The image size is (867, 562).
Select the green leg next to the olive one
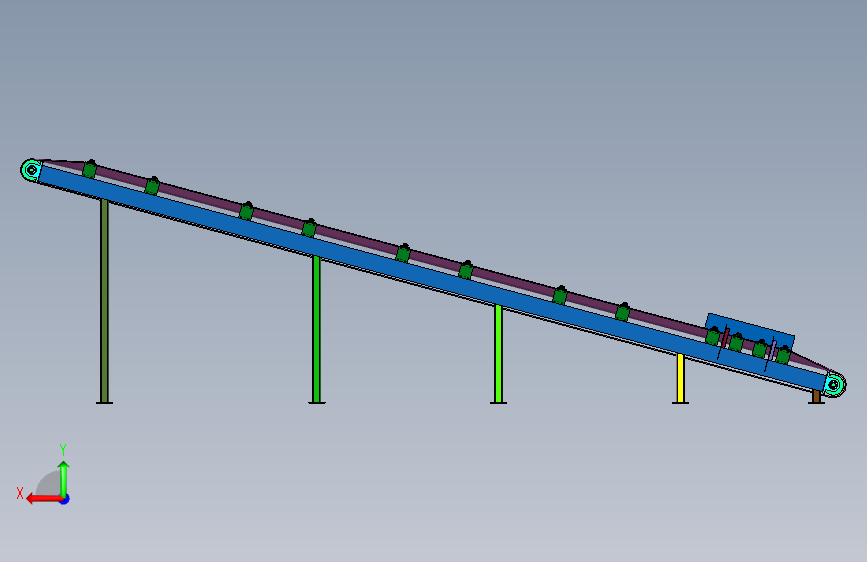pos(316,330)
